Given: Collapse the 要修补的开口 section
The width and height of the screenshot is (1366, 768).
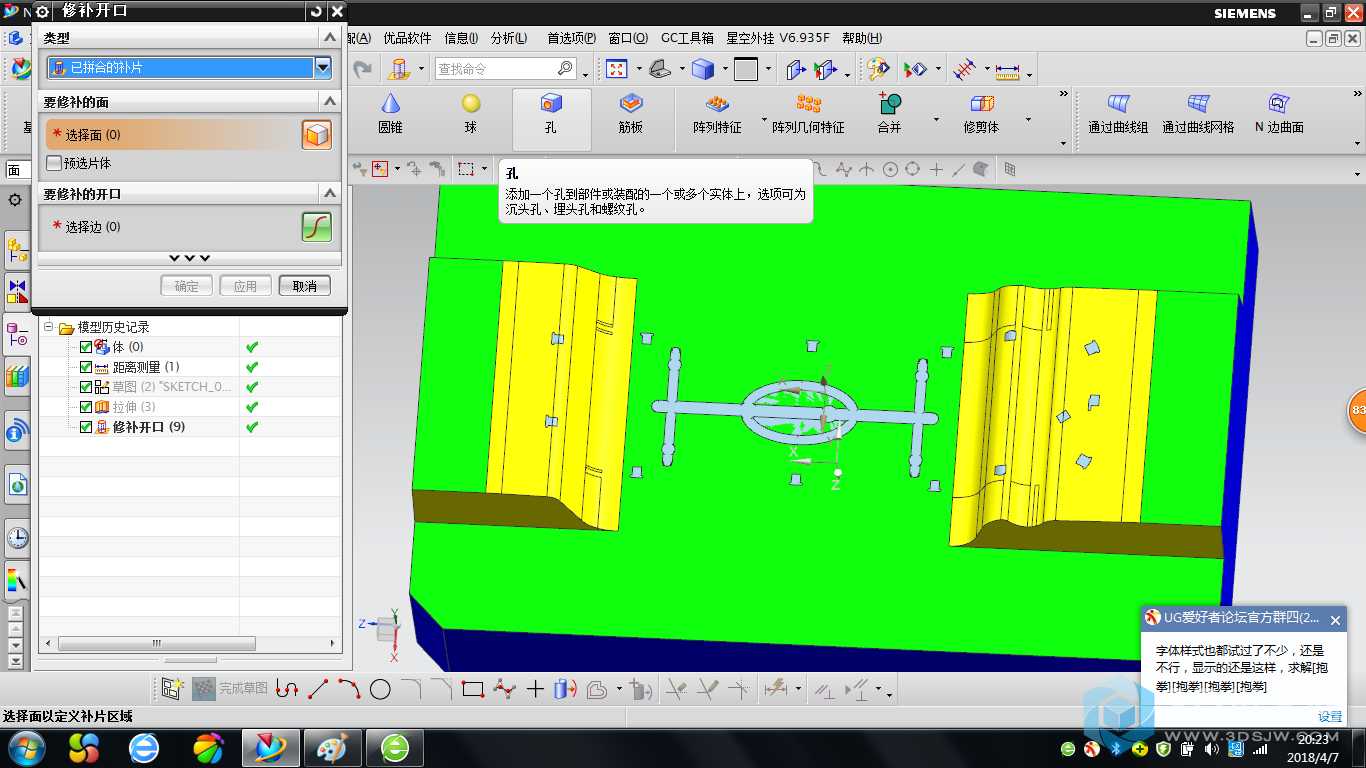Looking at the screenshot, I should point(329,193).
